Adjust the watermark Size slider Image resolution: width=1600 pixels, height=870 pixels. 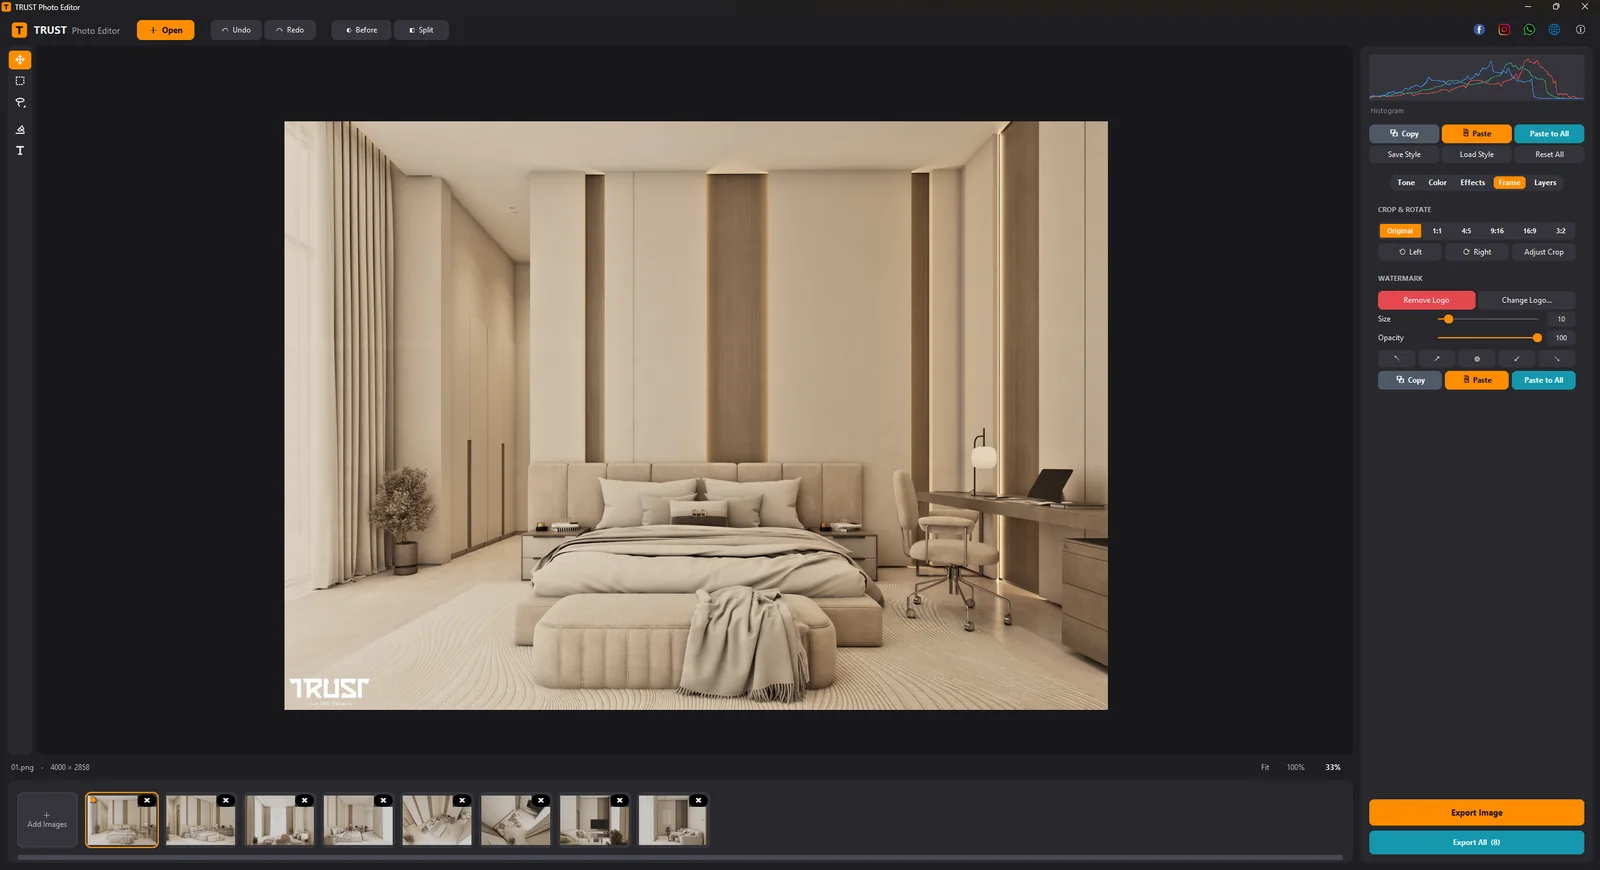tap(1488, 319)
